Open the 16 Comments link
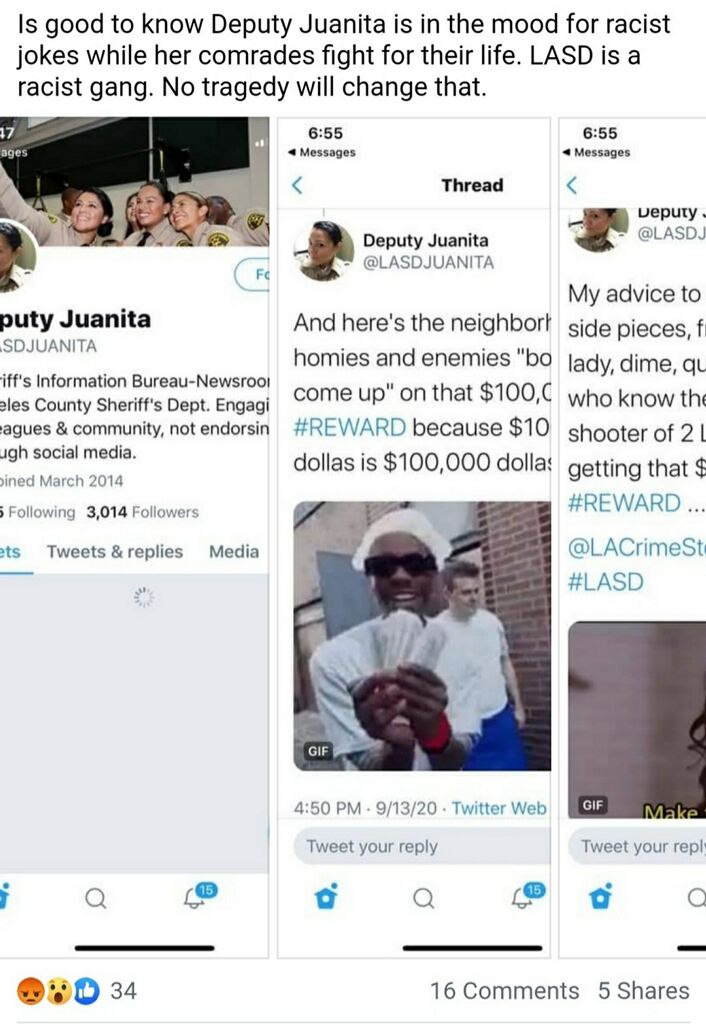 tap(504, 991)
